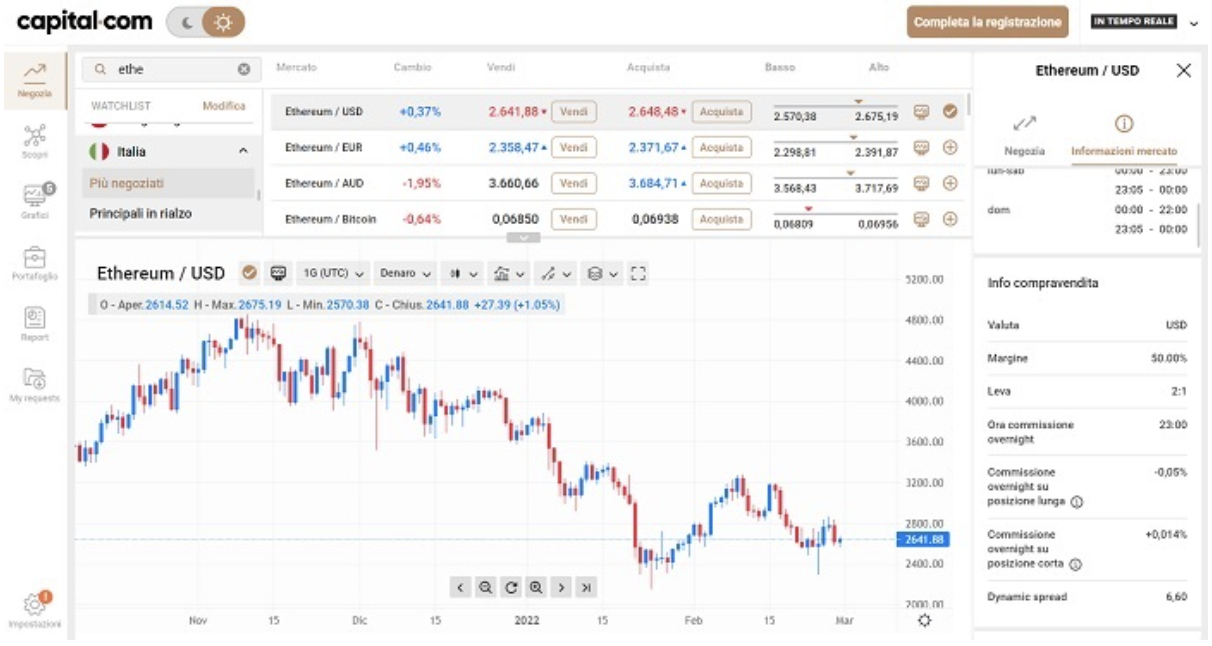Click the capital.com logo
Image resolution: width=1212 pixels, height=646 pixels.
[x=85, y=21]
